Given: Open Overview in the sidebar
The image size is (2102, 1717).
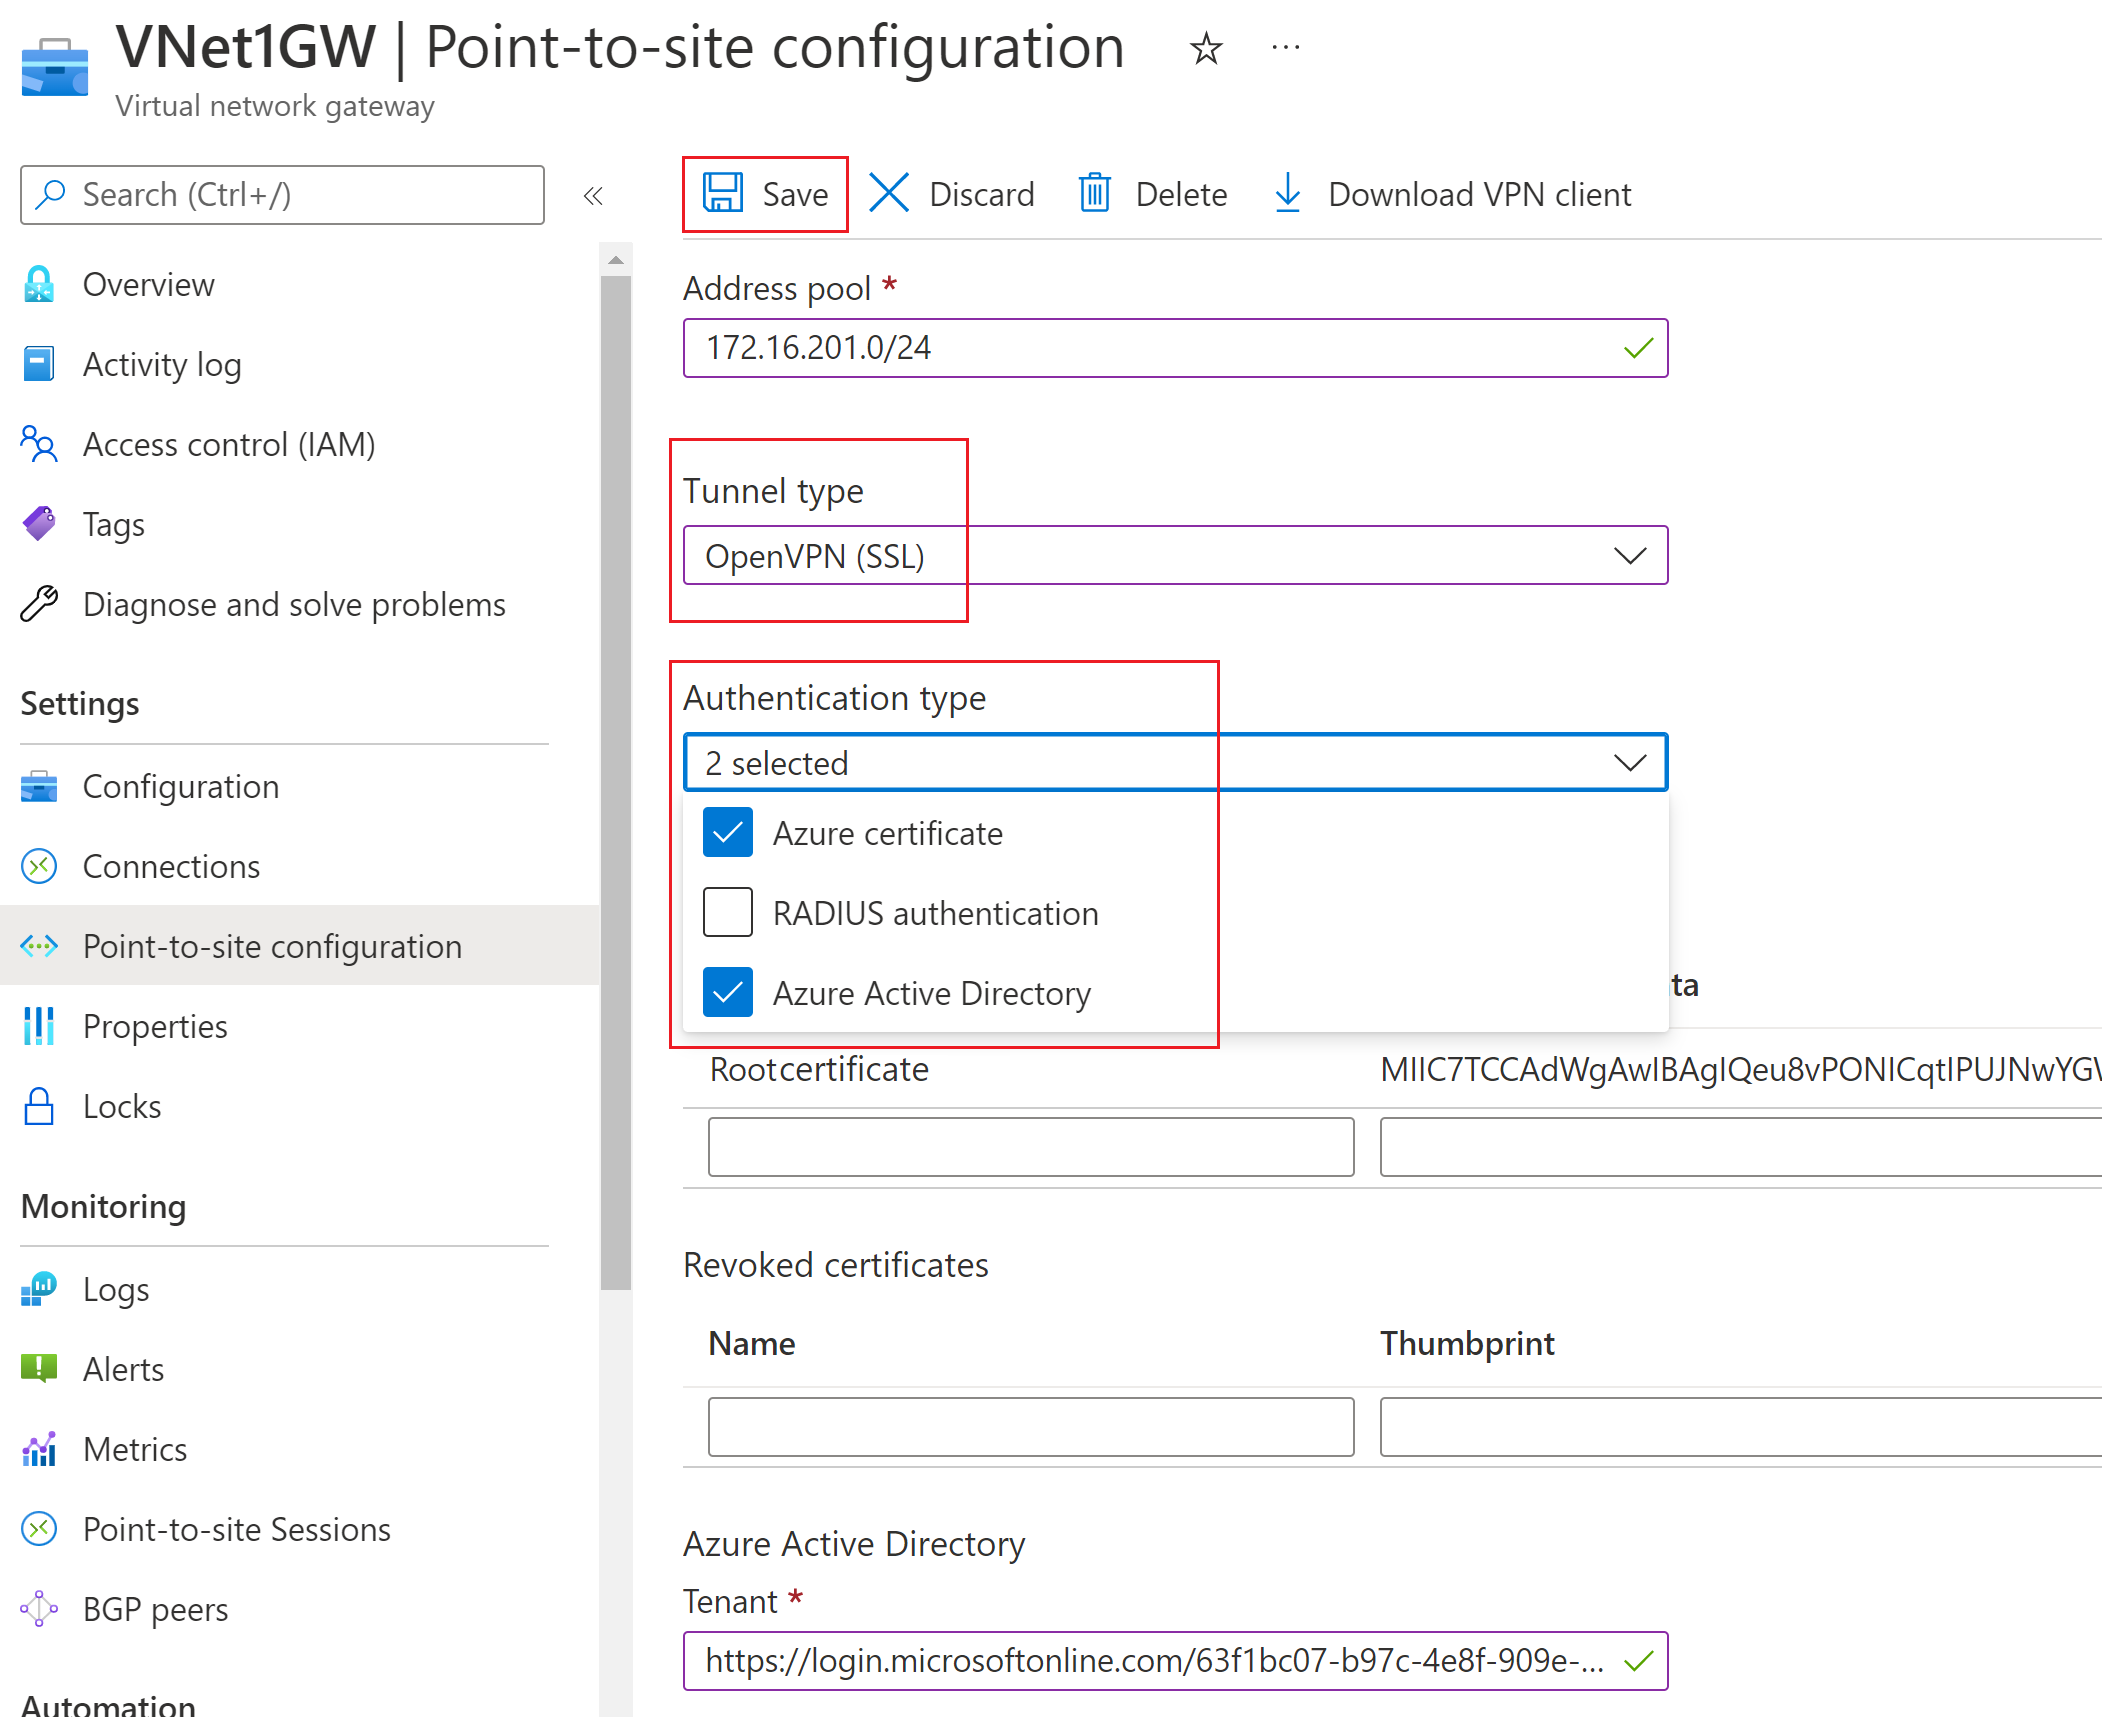Looking at the screenshot, I should (x=148, y=284).
